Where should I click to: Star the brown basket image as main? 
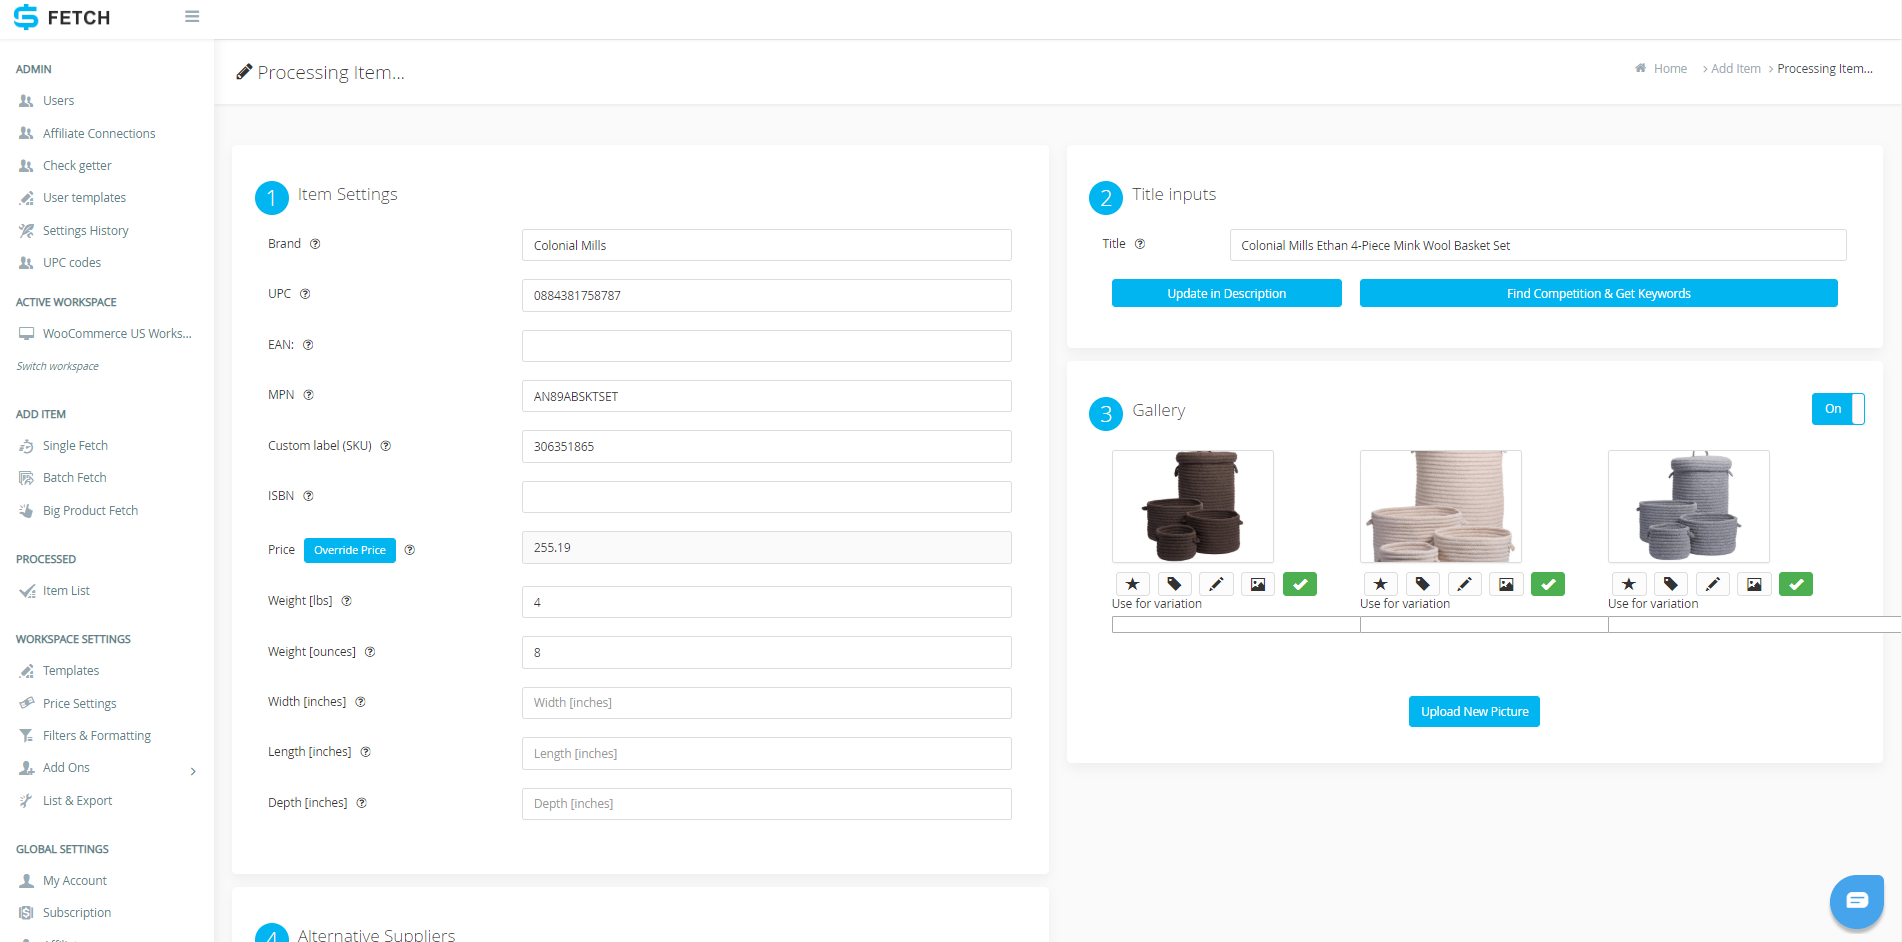(x=1133, y=584)
